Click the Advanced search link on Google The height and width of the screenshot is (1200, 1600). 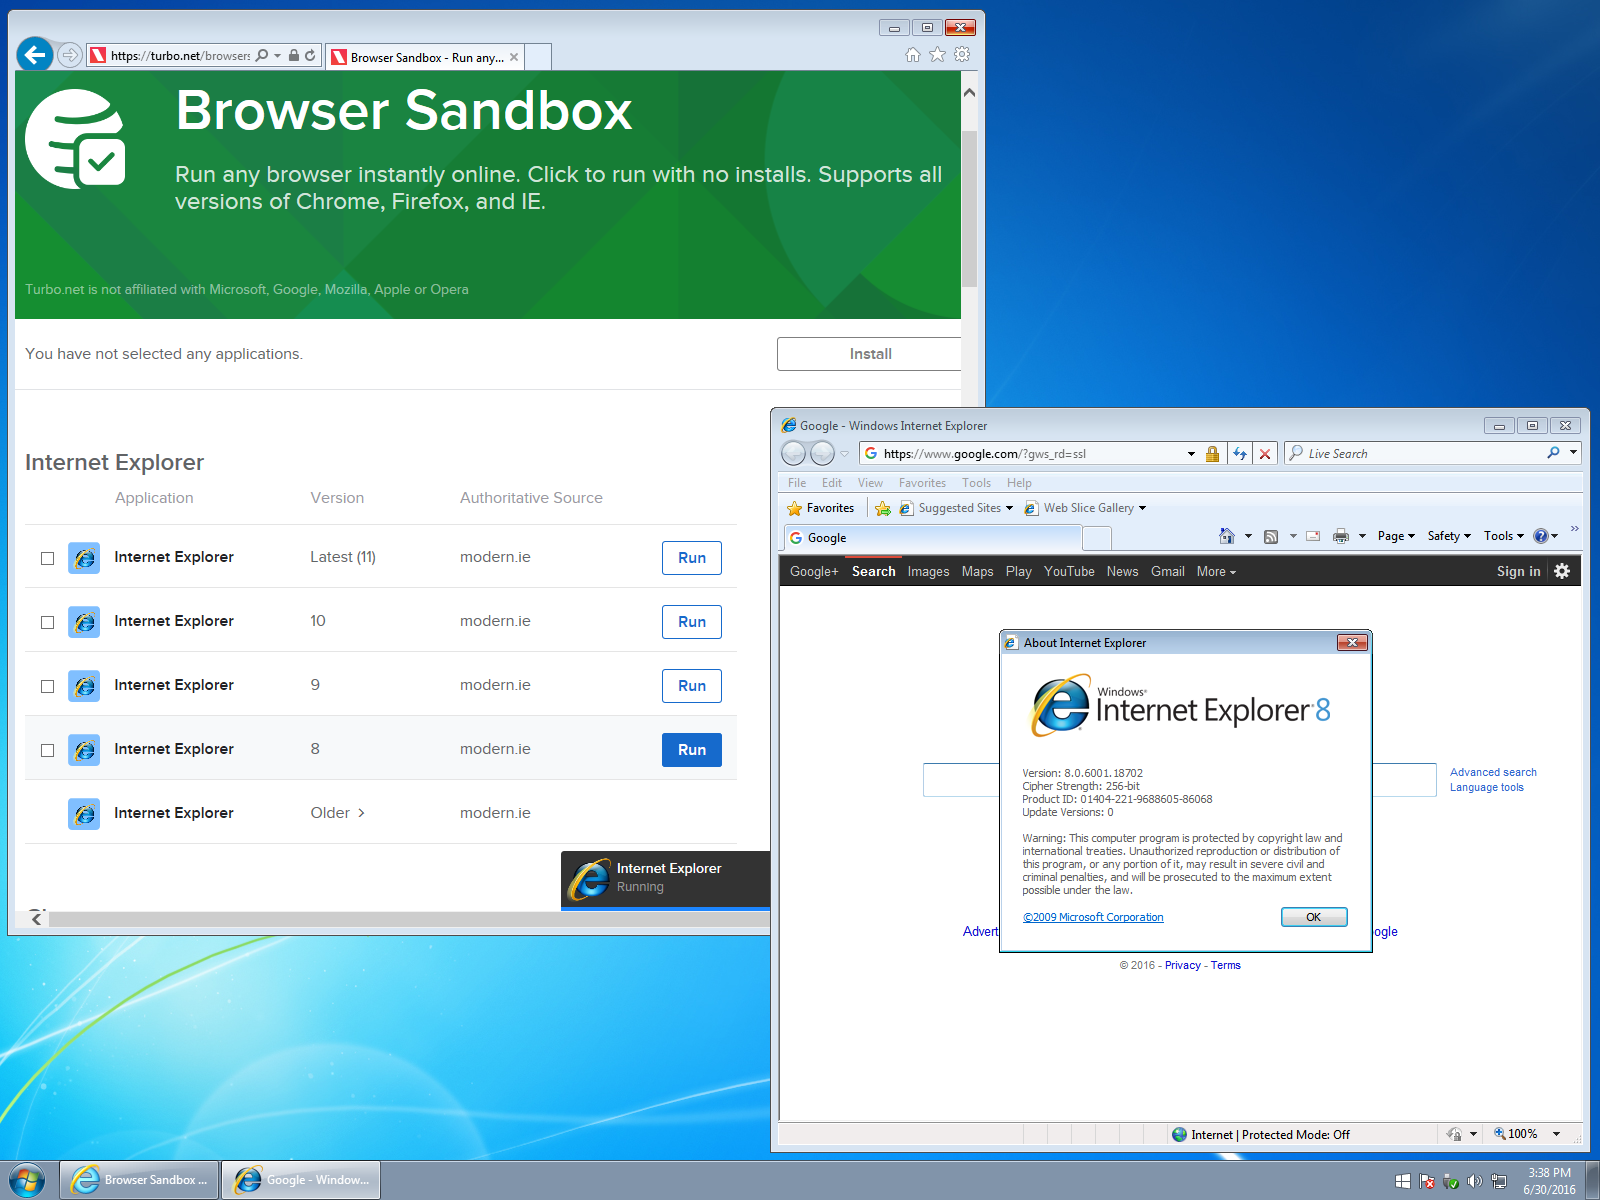[1492, 772]
